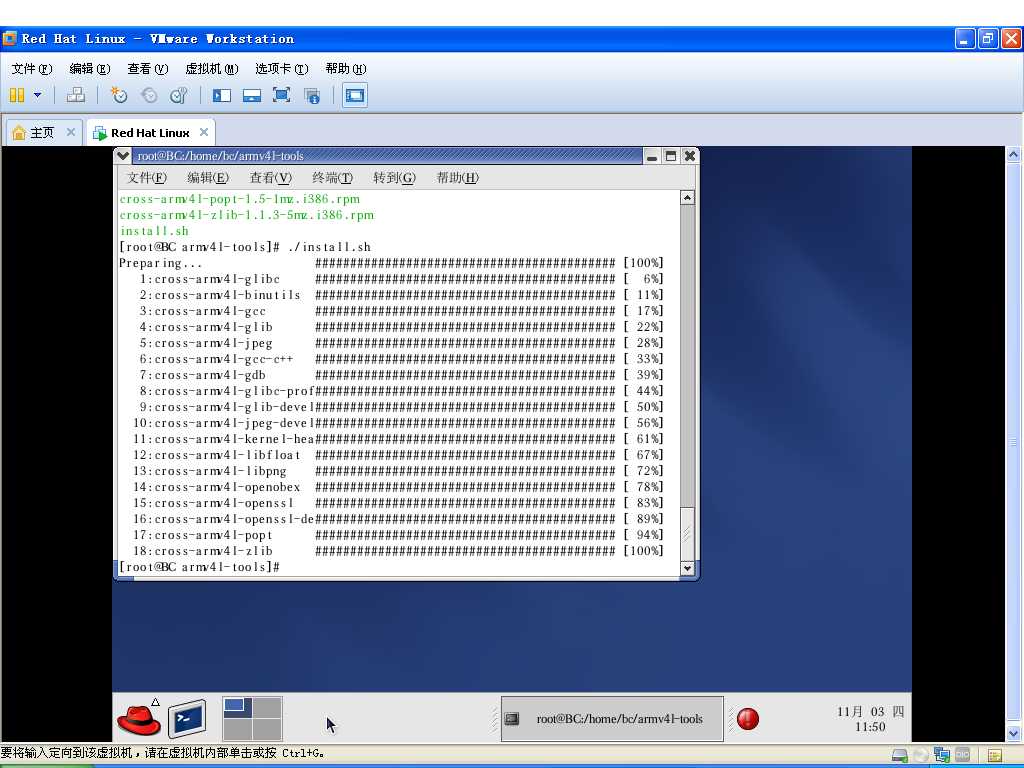The height and width of the screenshot is (768, 1024).
Task: Toggle the sidebar library view icon
Action: coord(222,95)
